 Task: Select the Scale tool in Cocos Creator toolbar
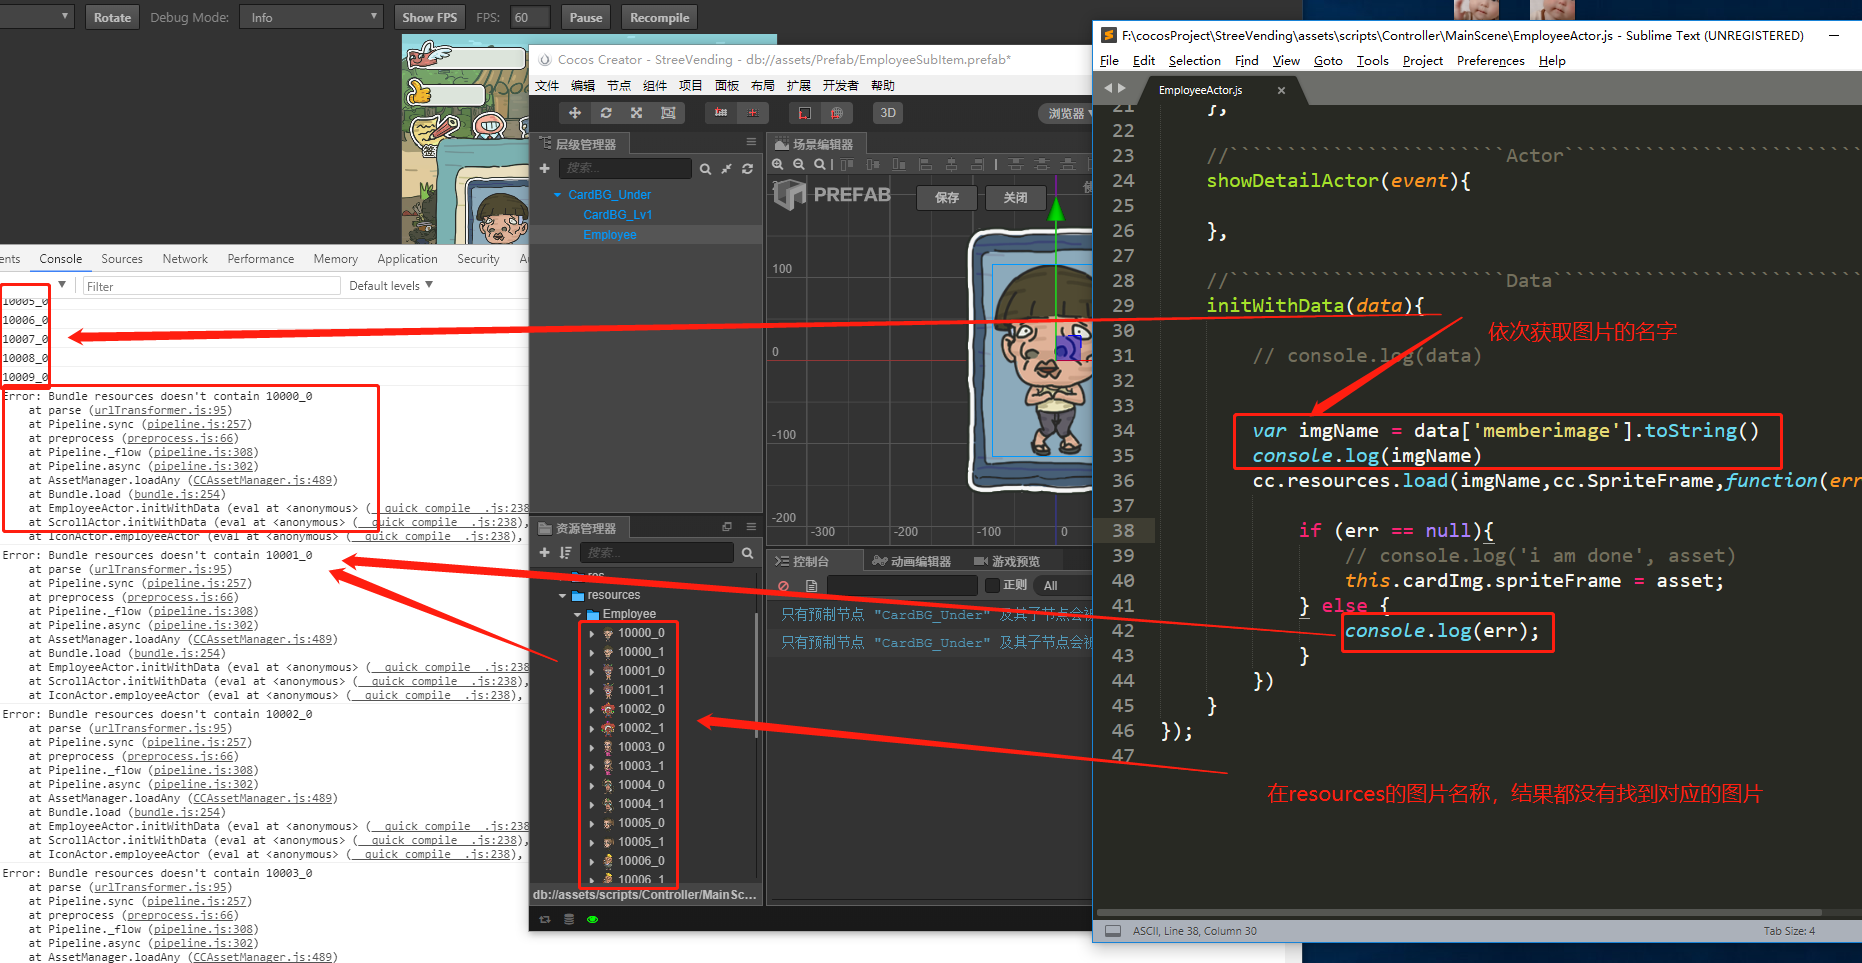636,113
